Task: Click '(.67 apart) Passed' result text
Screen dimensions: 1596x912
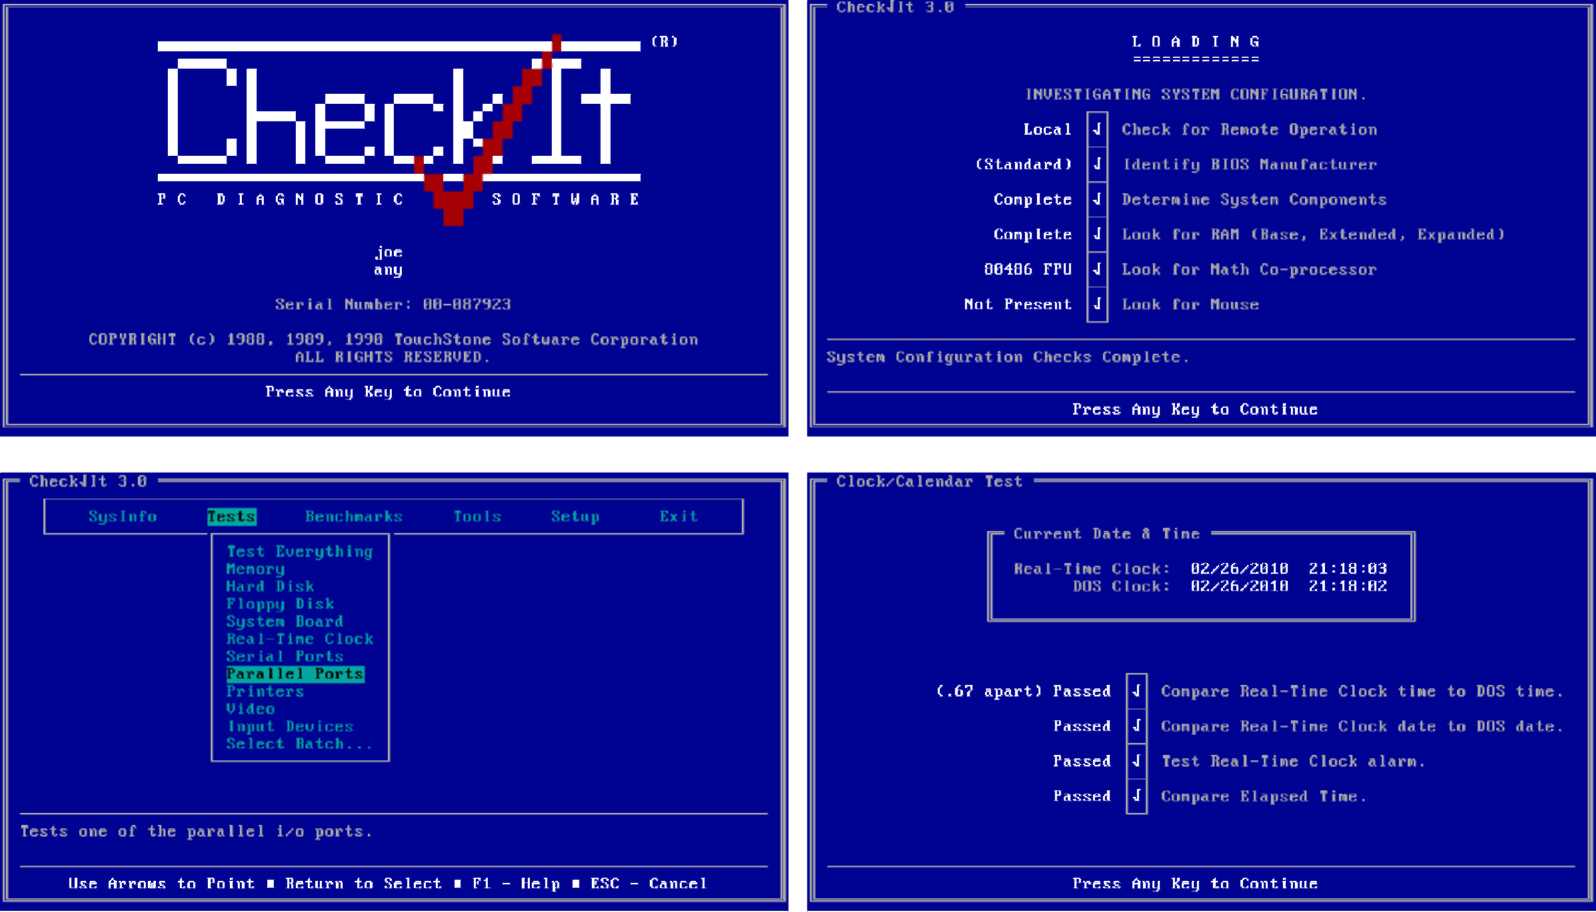Action: coord(1023,691)
